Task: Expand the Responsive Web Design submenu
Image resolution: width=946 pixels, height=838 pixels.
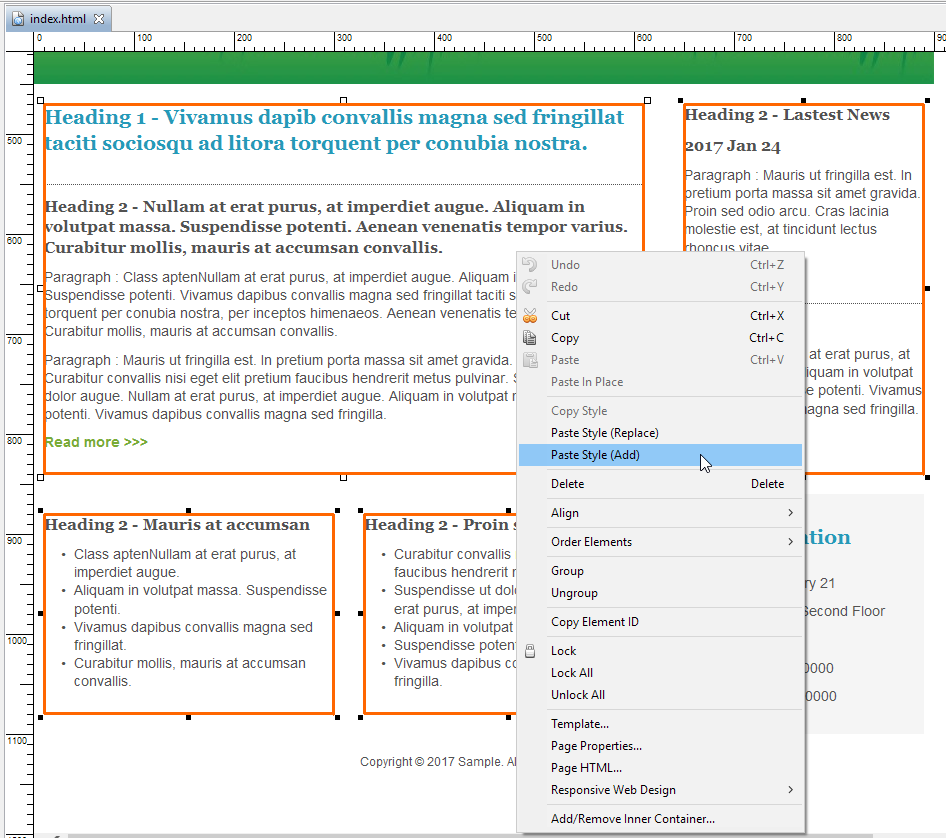Action: tap(661, 790)
